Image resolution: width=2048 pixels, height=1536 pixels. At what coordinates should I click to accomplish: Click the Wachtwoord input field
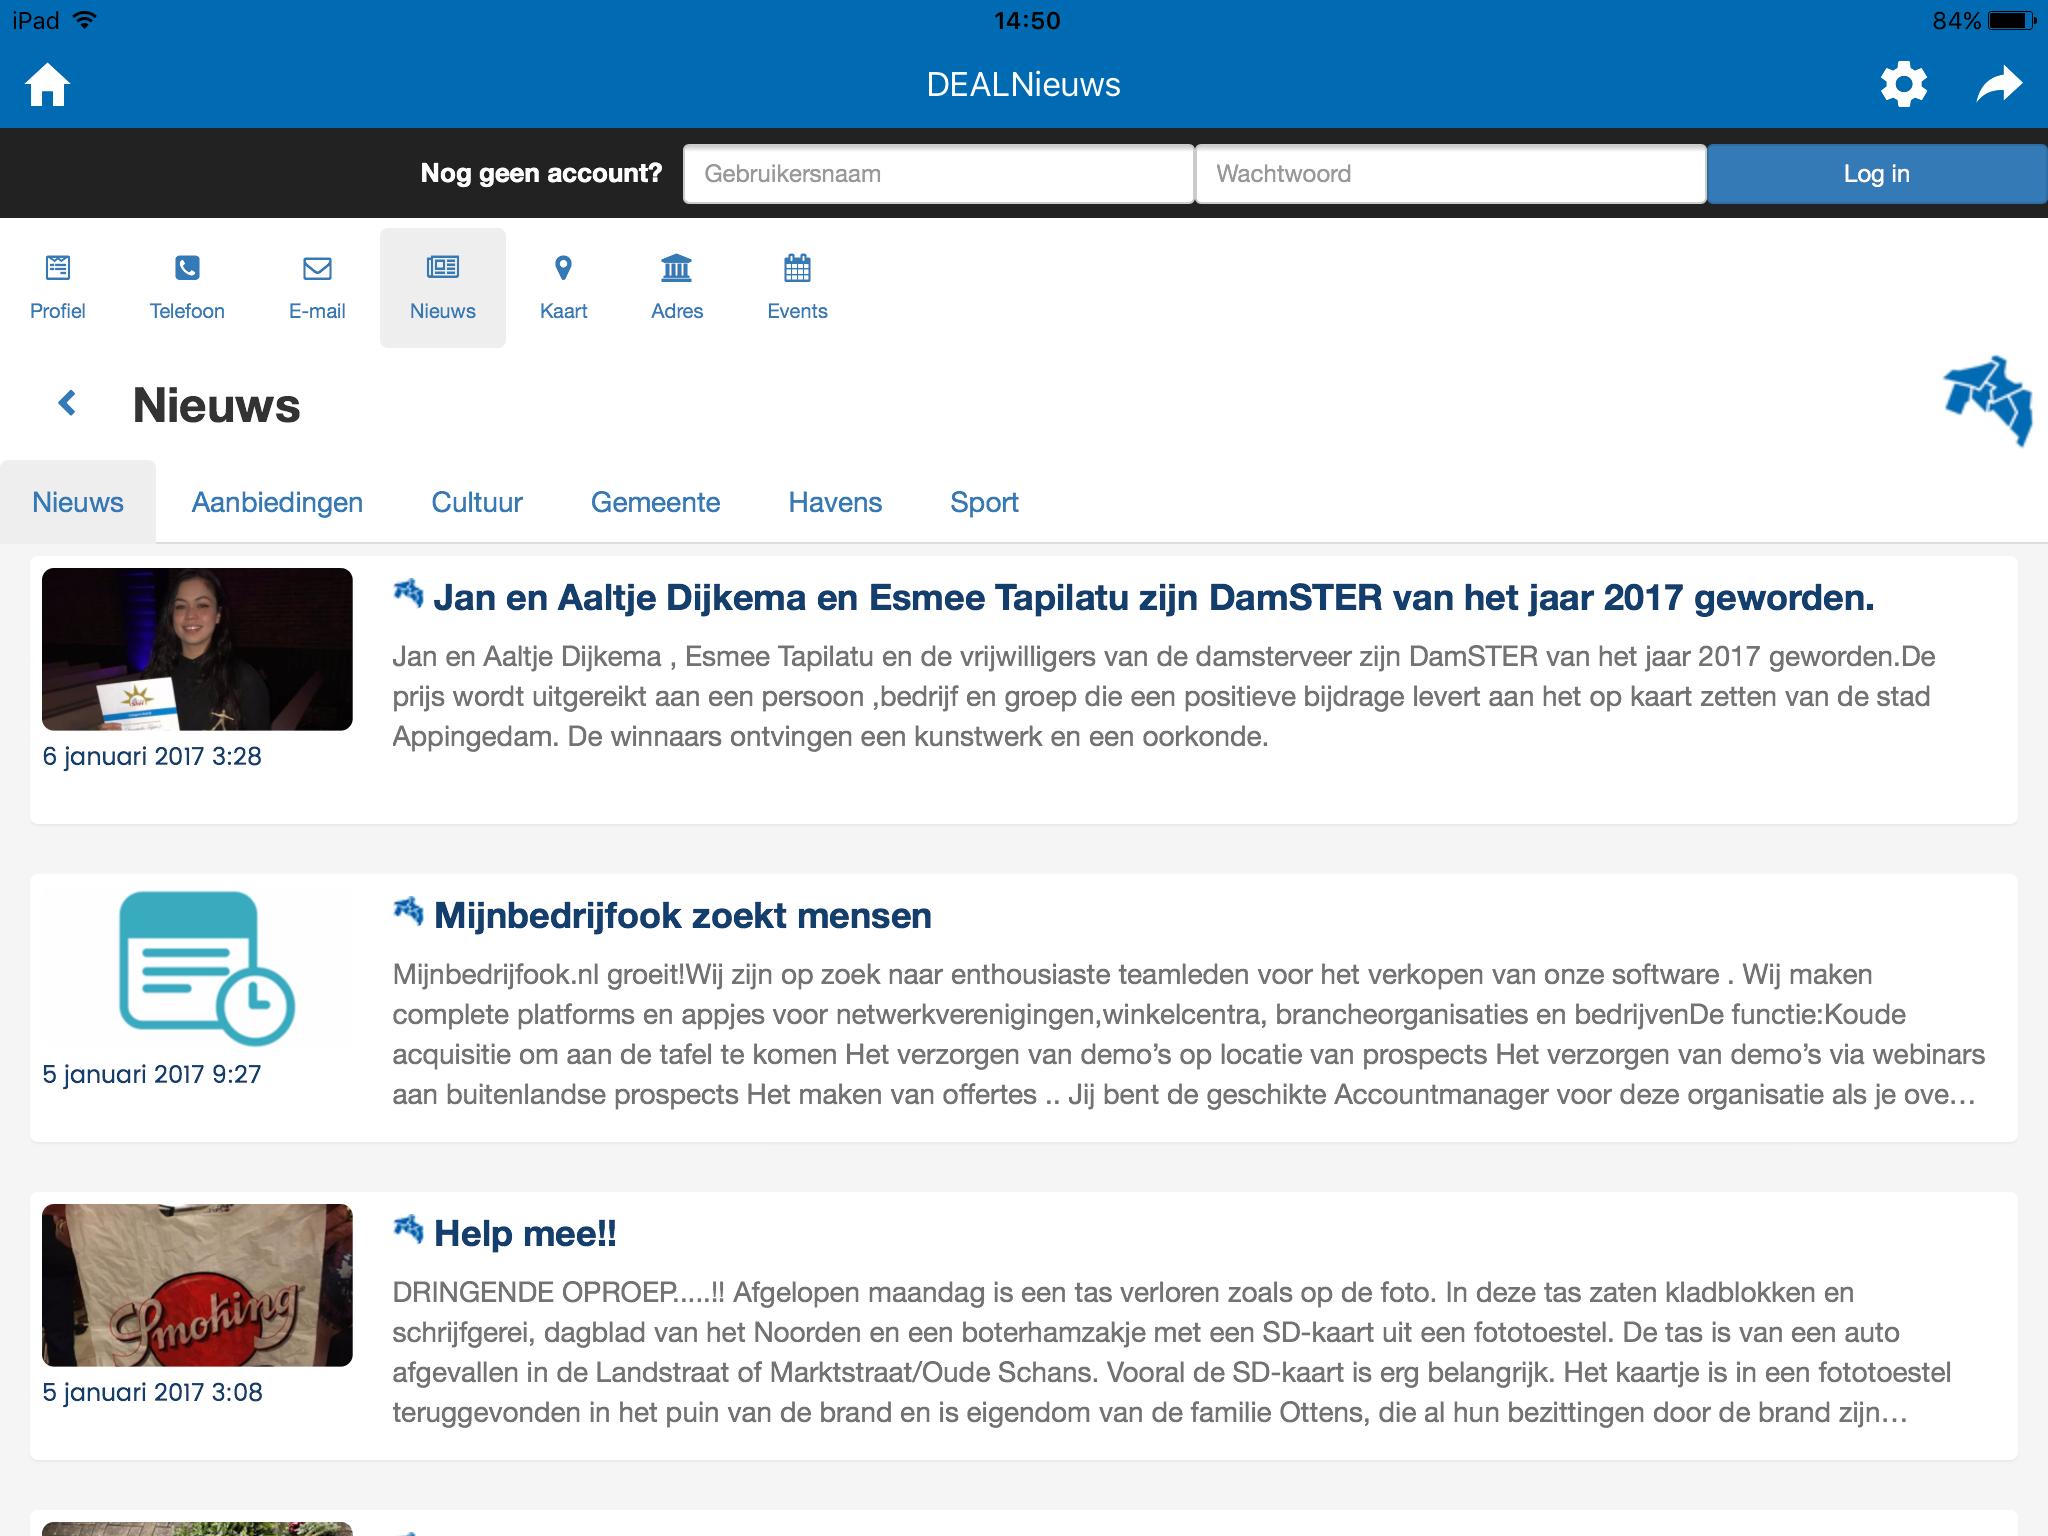coord(1450,173)
